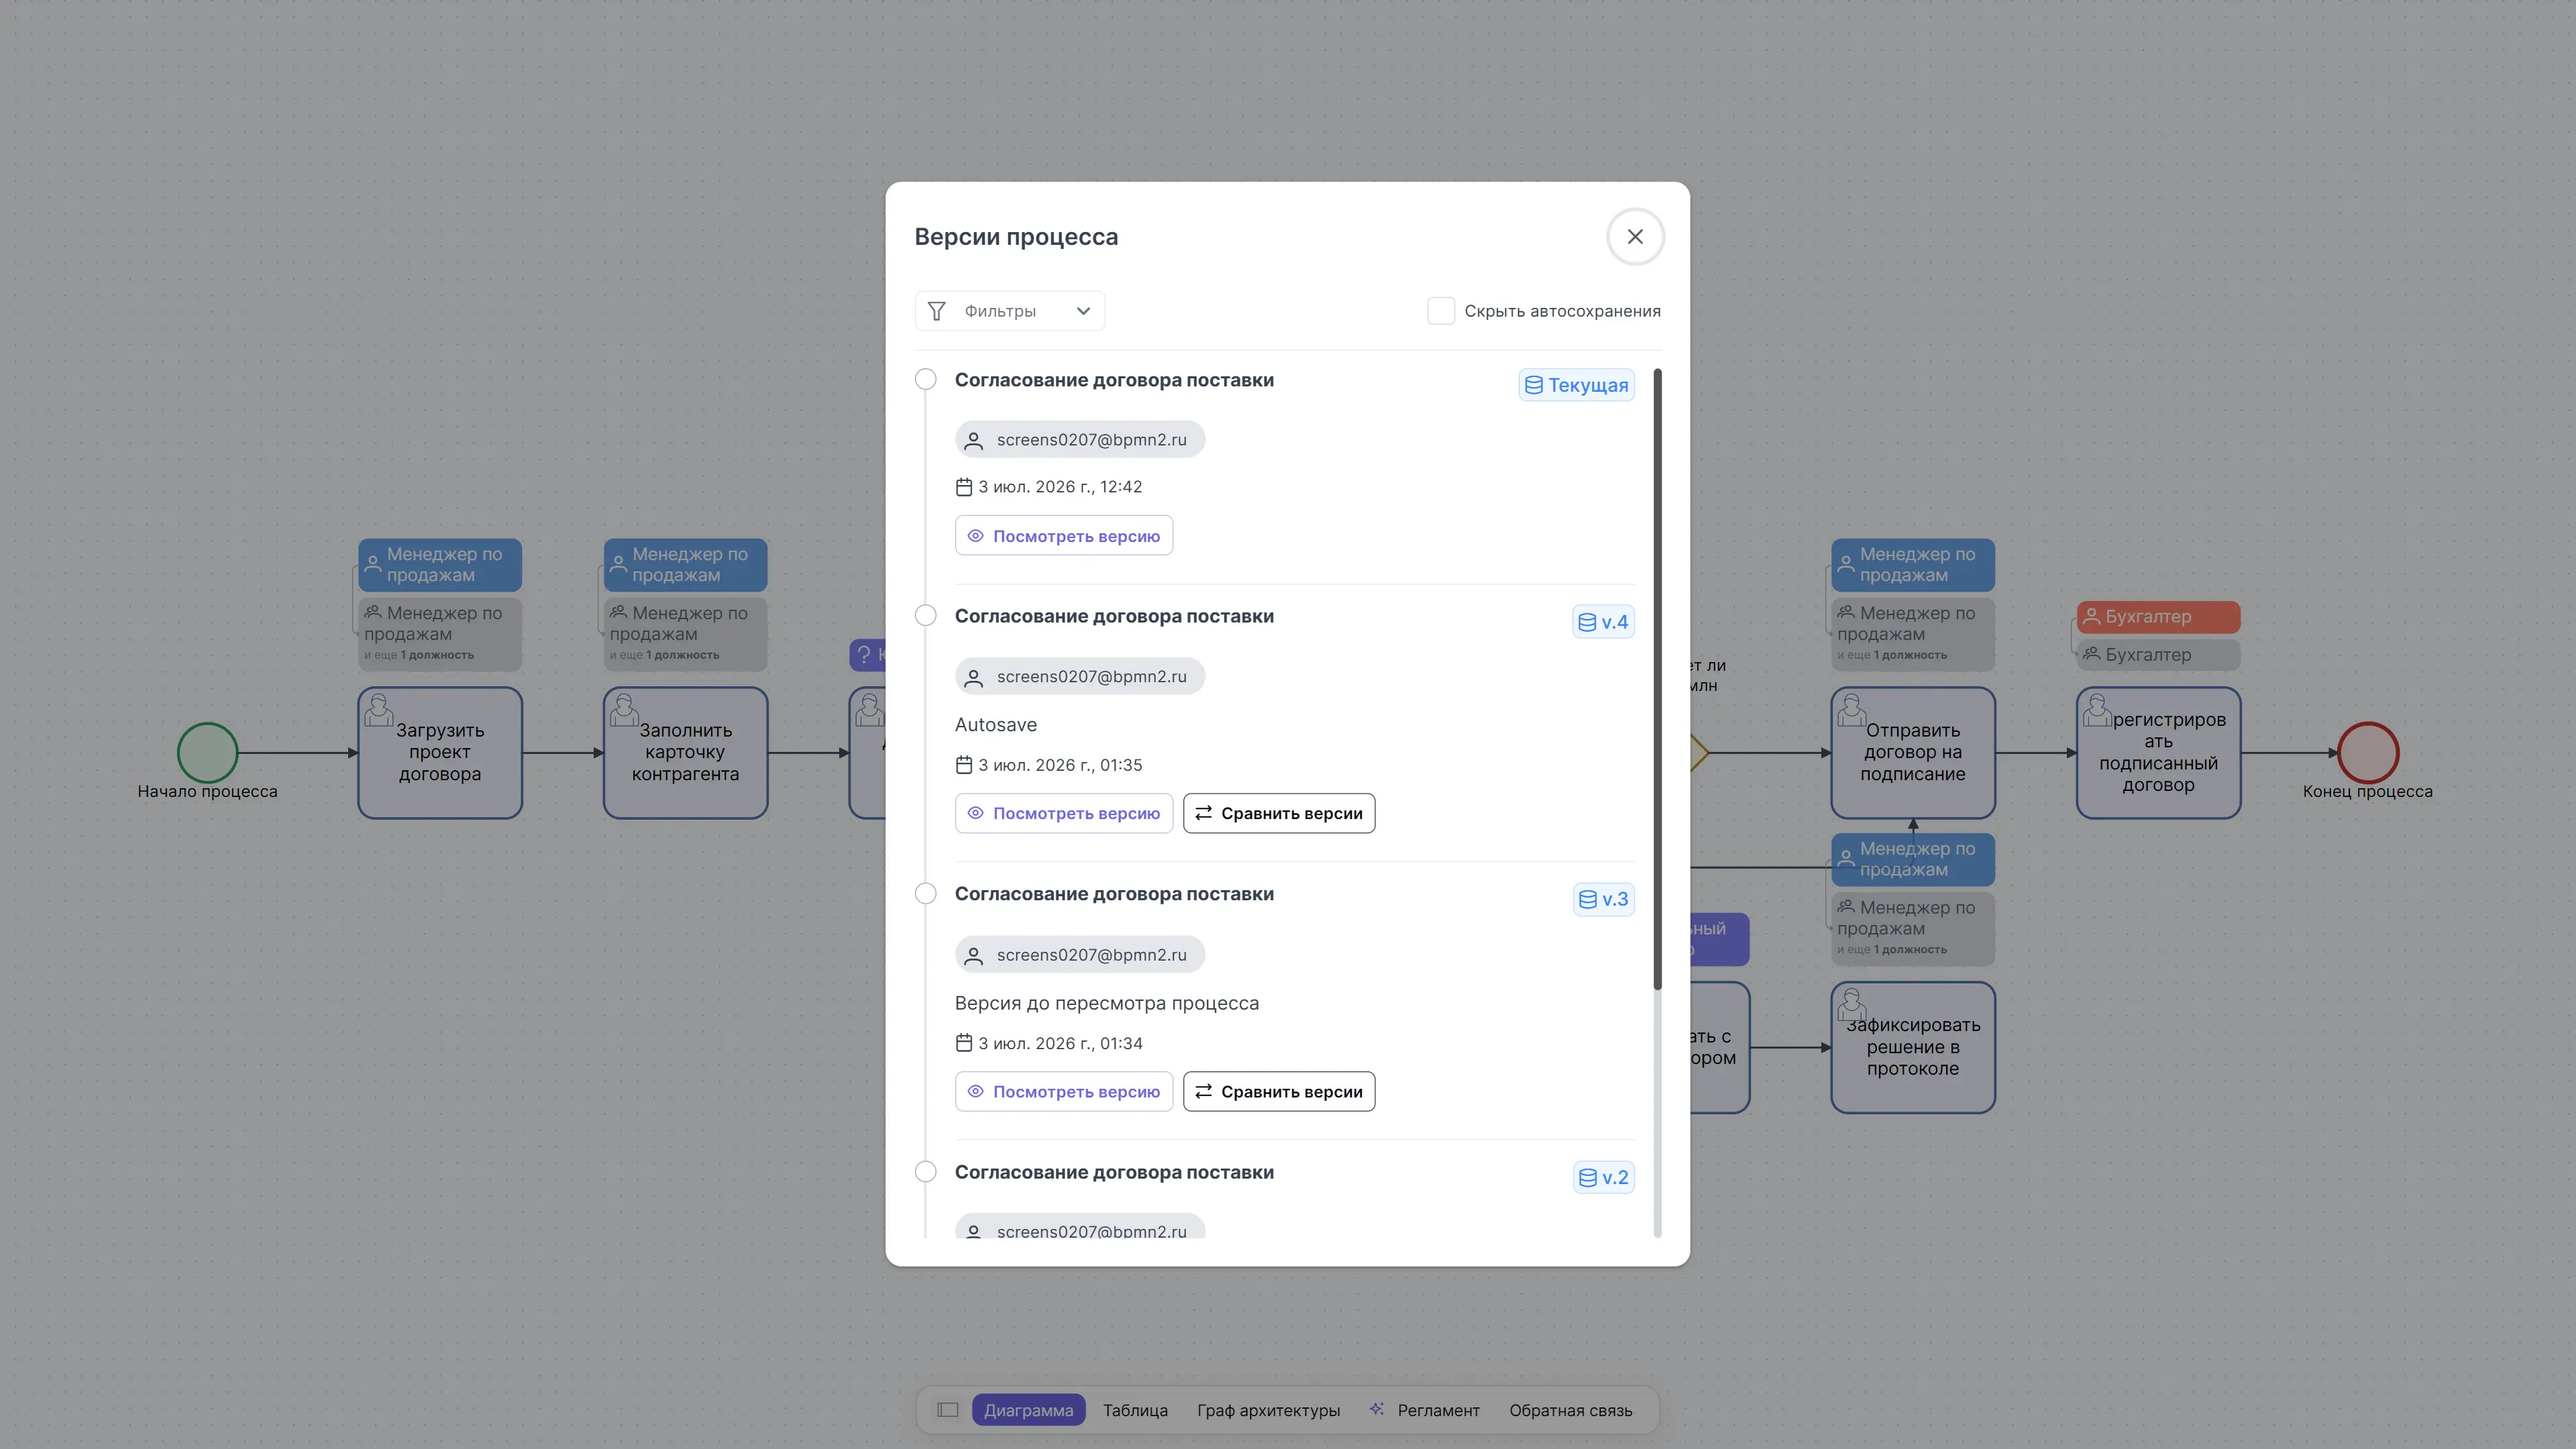Toggle the sidebar panel icon in bottom bar

[947, 1410]
